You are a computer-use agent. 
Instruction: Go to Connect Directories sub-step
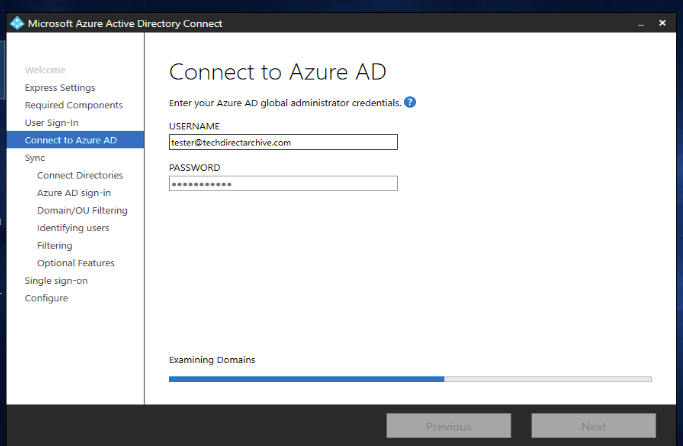[x=80, y=175]
